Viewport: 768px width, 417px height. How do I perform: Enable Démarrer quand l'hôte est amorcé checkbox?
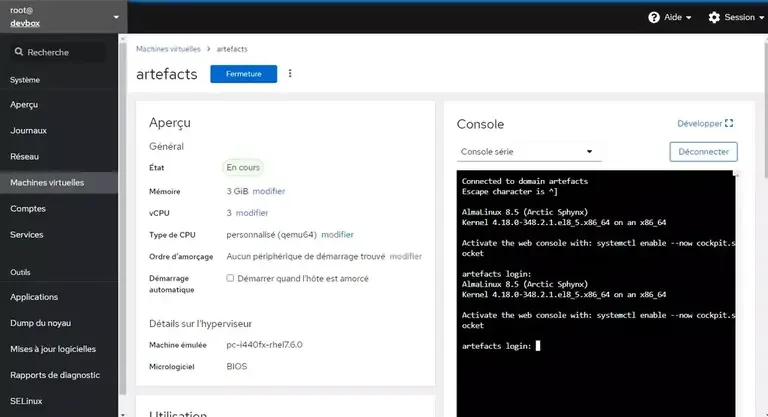point(230,278)
